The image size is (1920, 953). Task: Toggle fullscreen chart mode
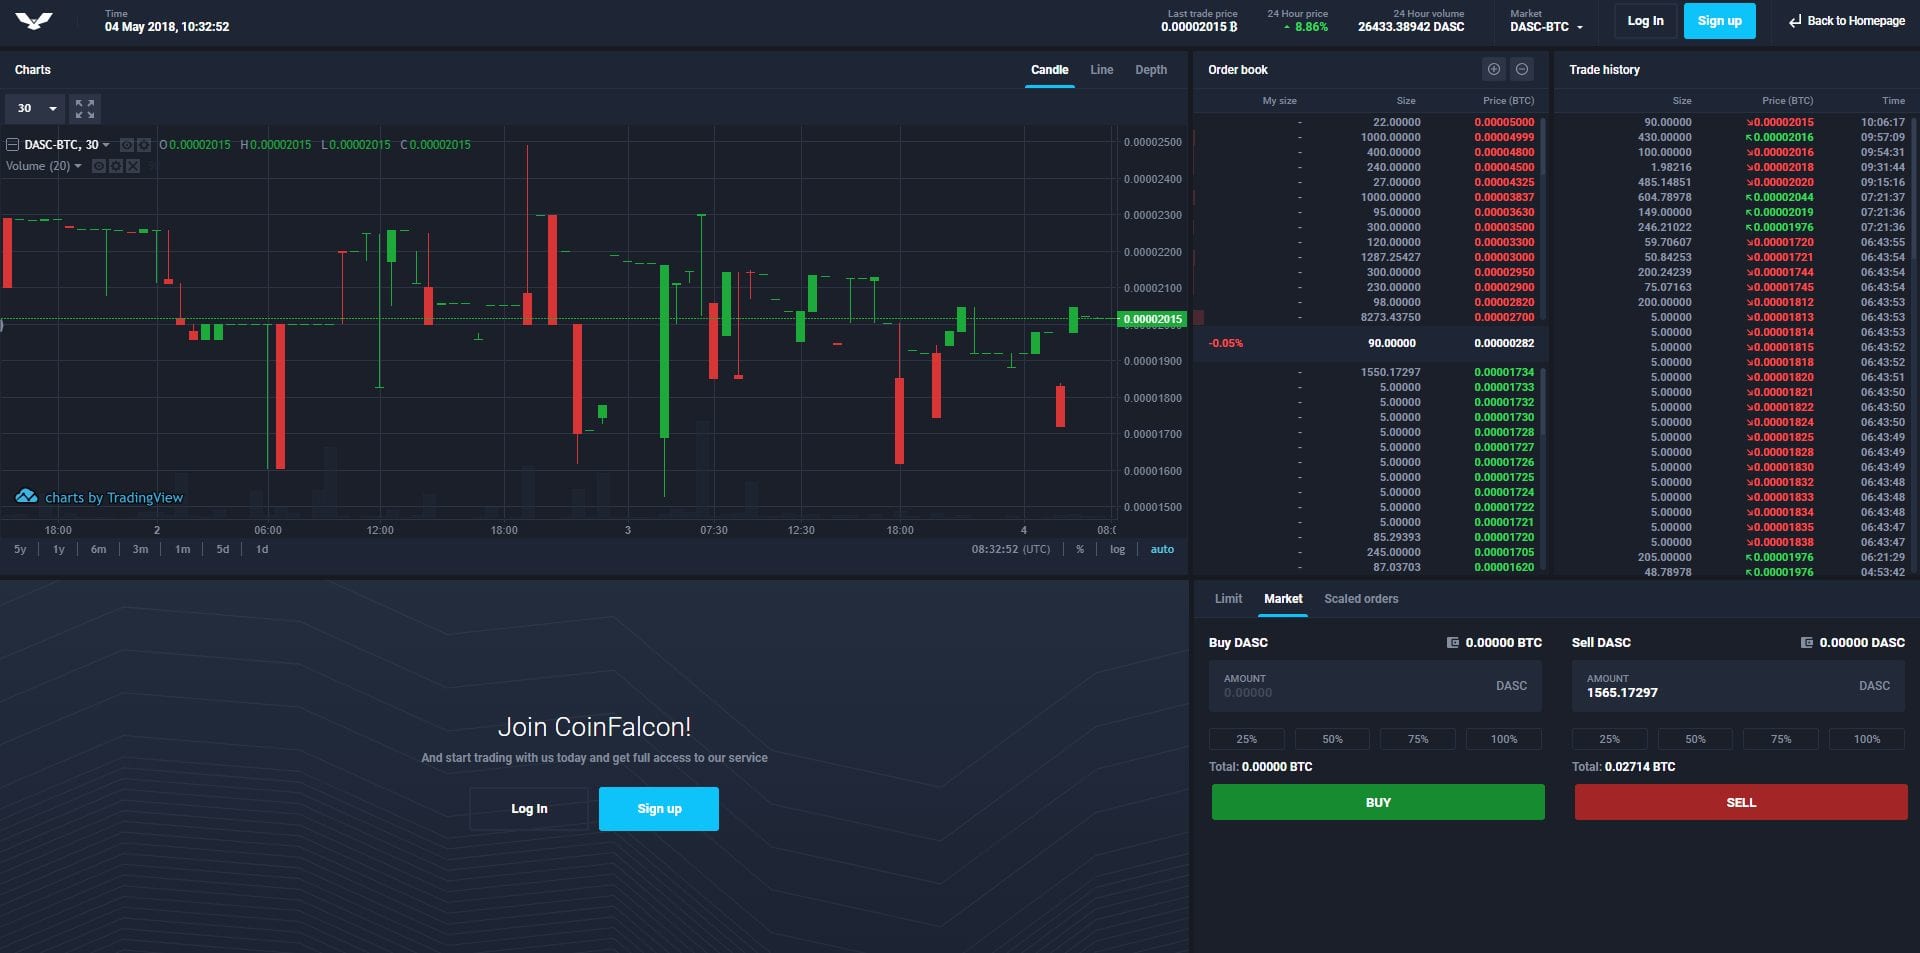85,108
